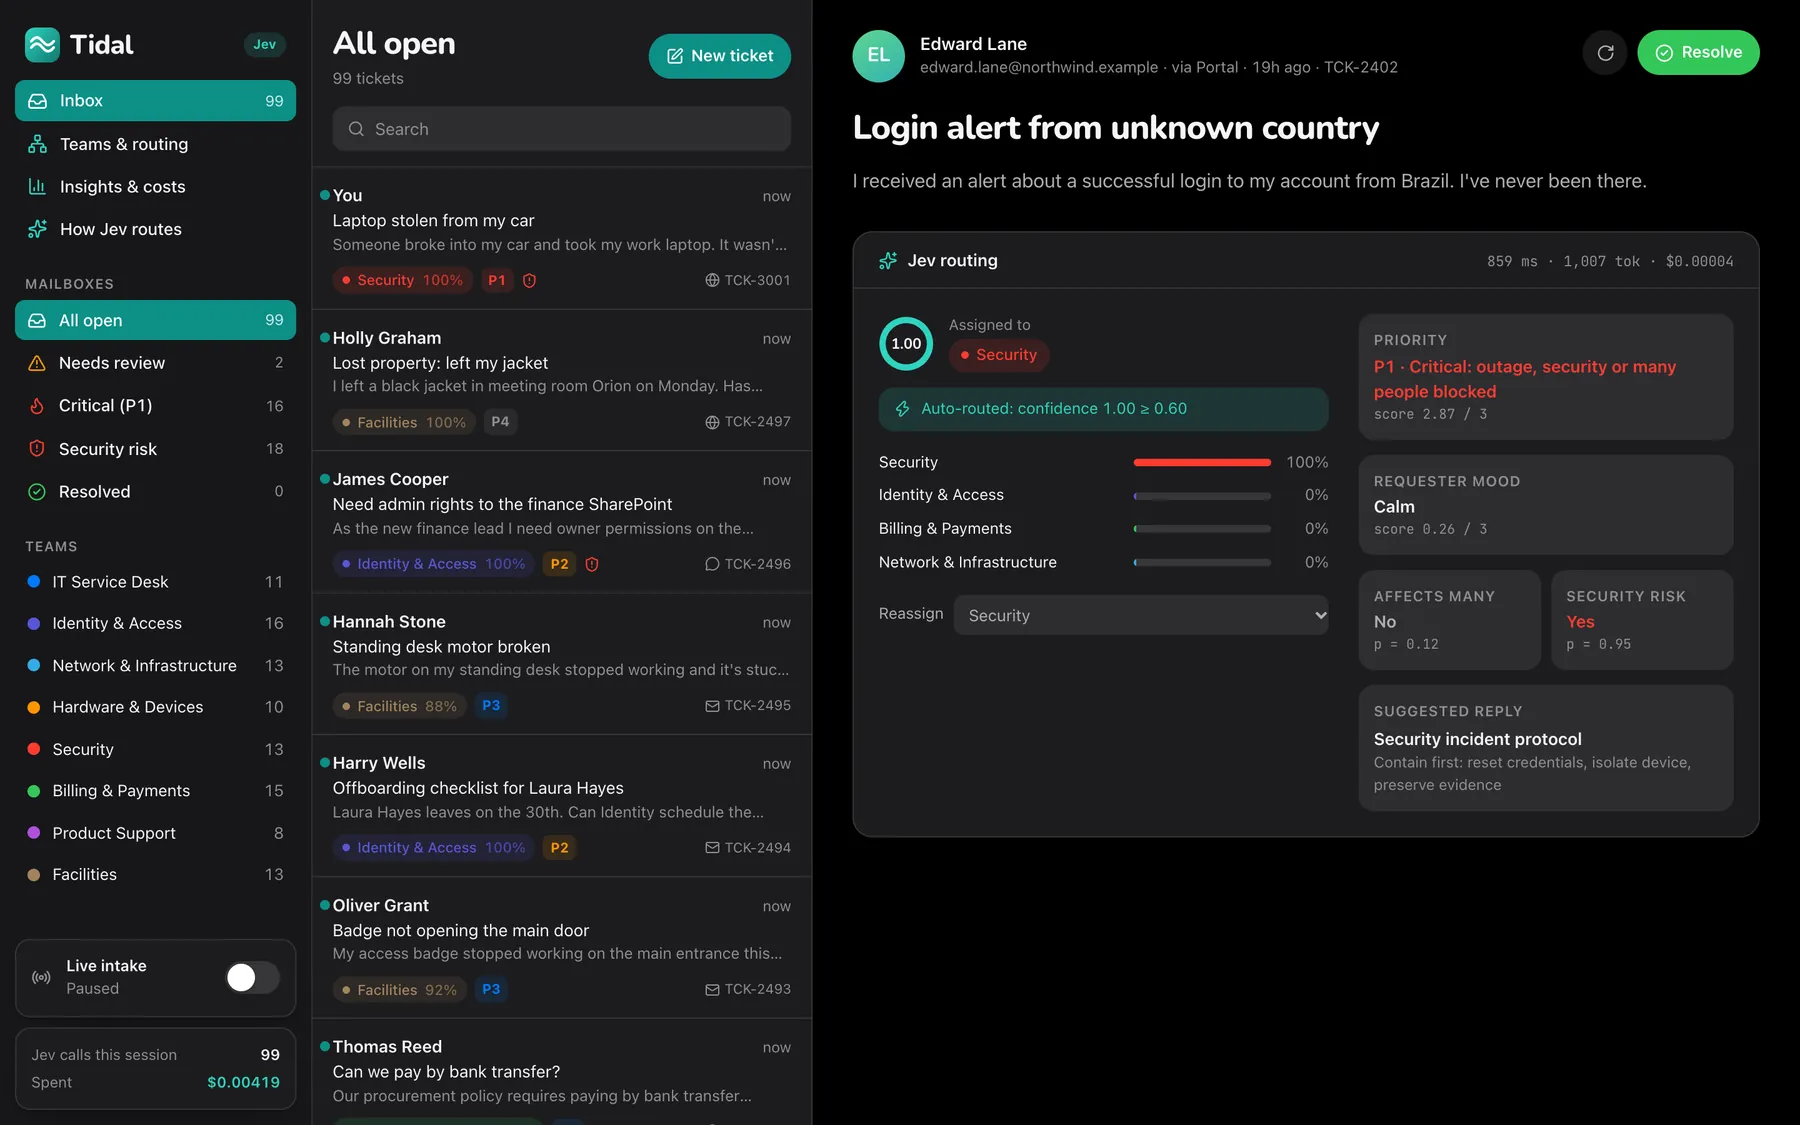This screenshot has width=1800, height=1125.
Task: Click the Tidal logo icon
Action: tap(42, 44)
